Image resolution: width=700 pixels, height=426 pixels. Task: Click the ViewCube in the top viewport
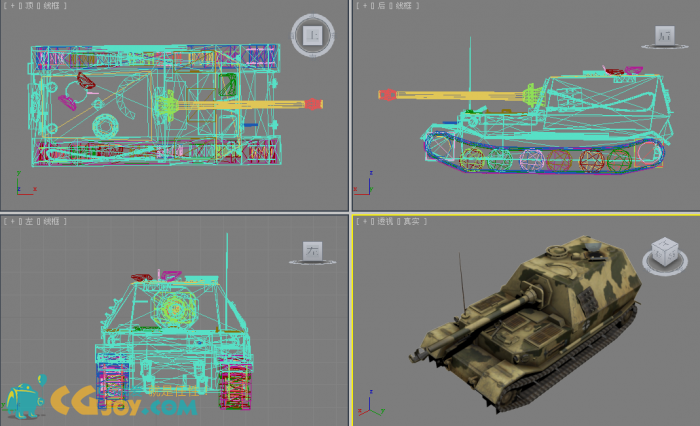(312, 36)
